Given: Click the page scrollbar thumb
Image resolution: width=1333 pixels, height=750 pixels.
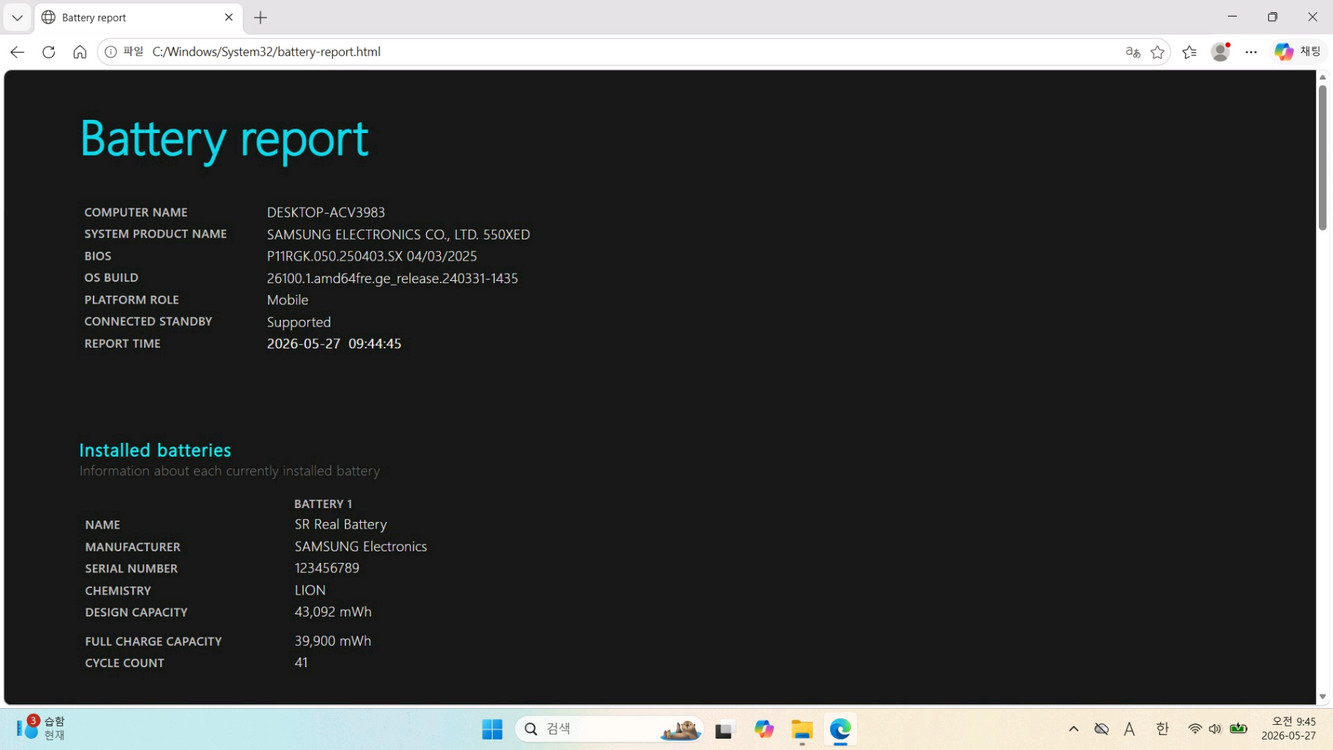Looking at the screenshot, I should click(1322, 157).
